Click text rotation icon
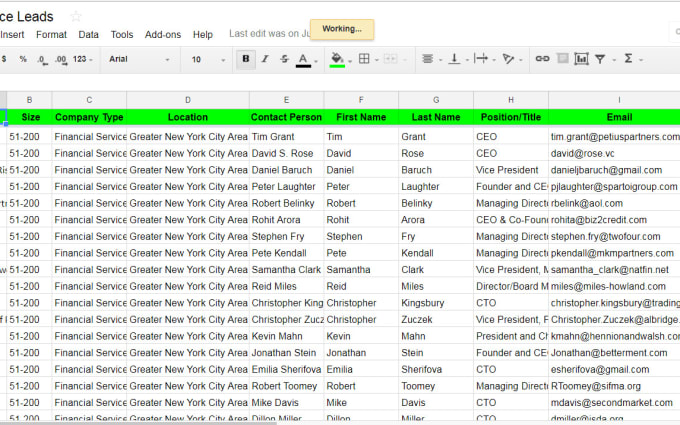The height and width of the screenshot is (425, 680). coord(508,59)
